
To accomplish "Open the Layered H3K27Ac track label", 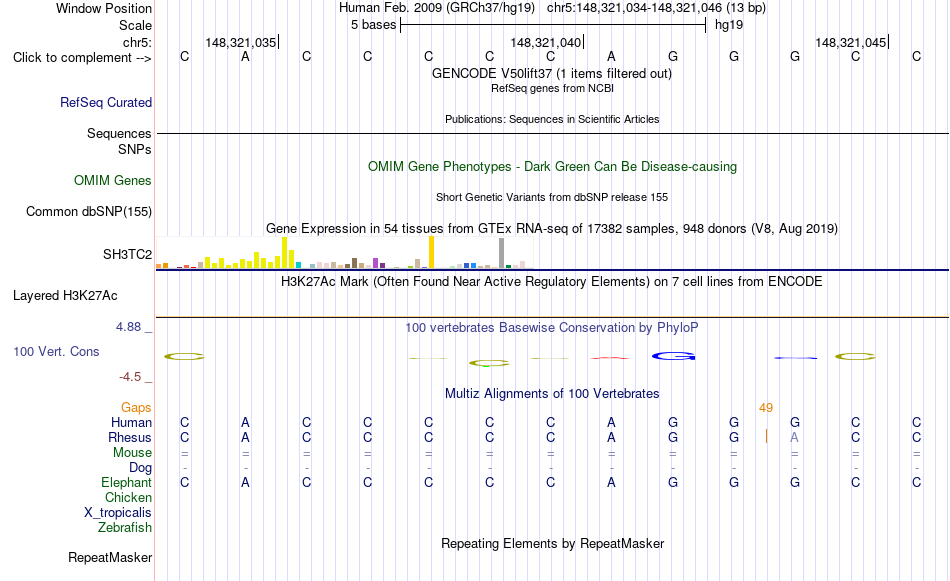I will [65, 296].
